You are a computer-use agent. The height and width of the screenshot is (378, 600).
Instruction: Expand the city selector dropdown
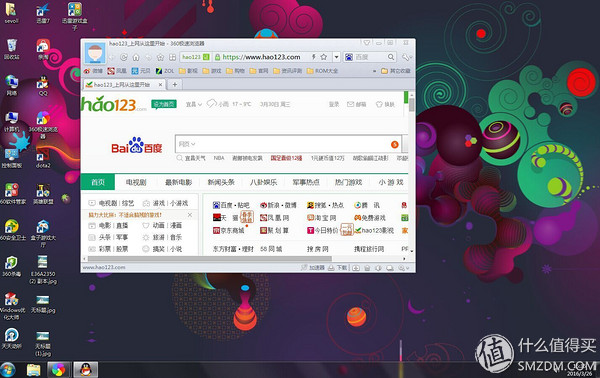(194, 104)
